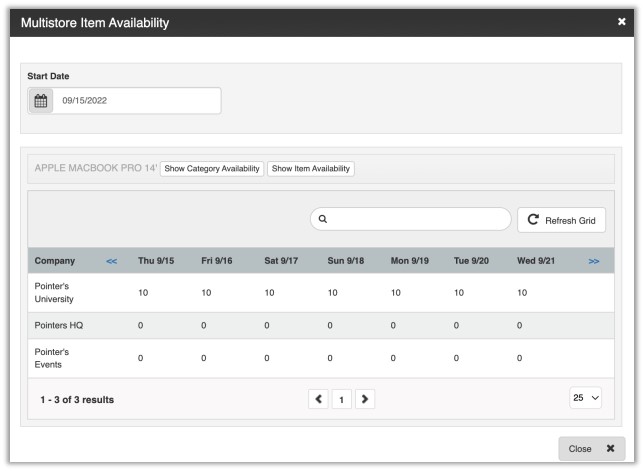Select page 1 in the pagination

(x=342, y=400)
